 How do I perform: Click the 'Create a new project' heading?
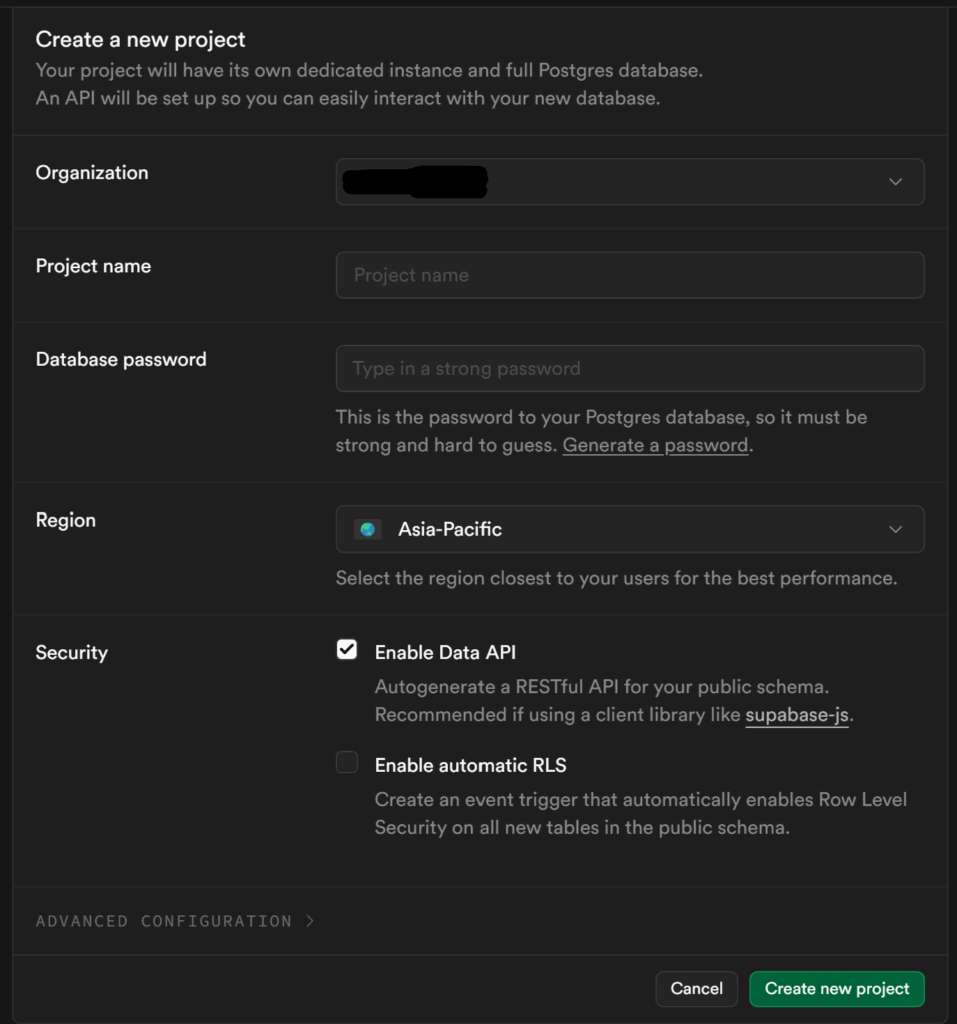point(140,40)
